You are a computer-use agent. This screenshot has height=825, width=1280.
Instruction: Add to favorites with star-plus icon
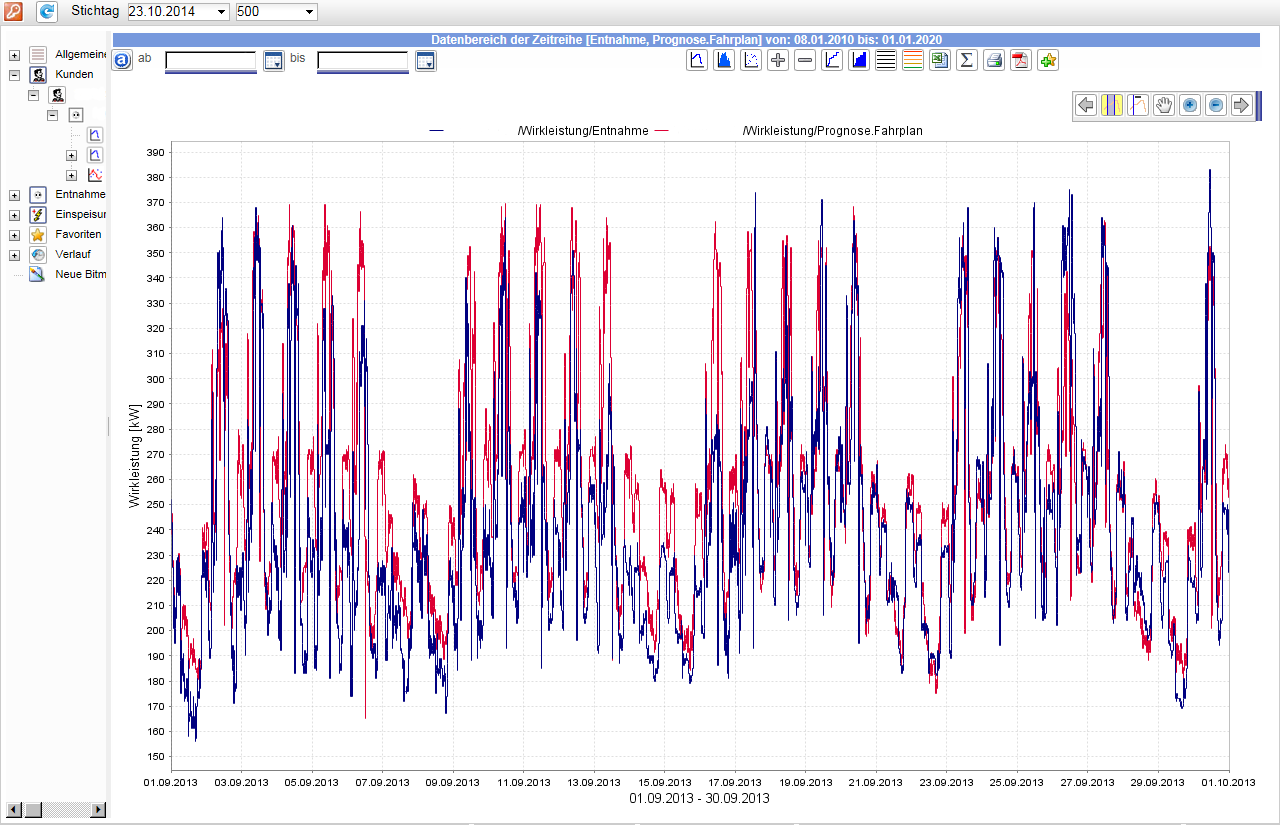[x=1047, y=60]
